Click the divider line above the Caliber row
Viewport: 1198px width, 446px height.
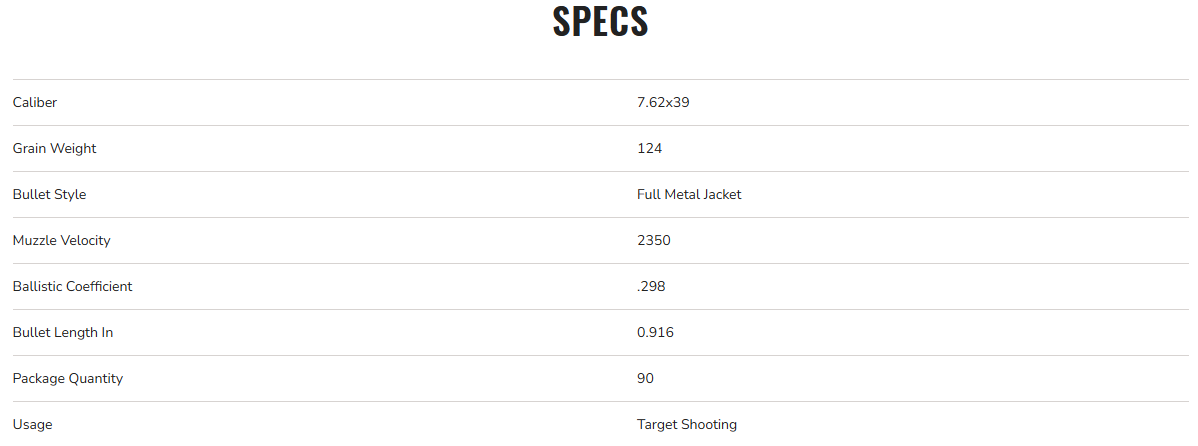click(x=600, y=79)
